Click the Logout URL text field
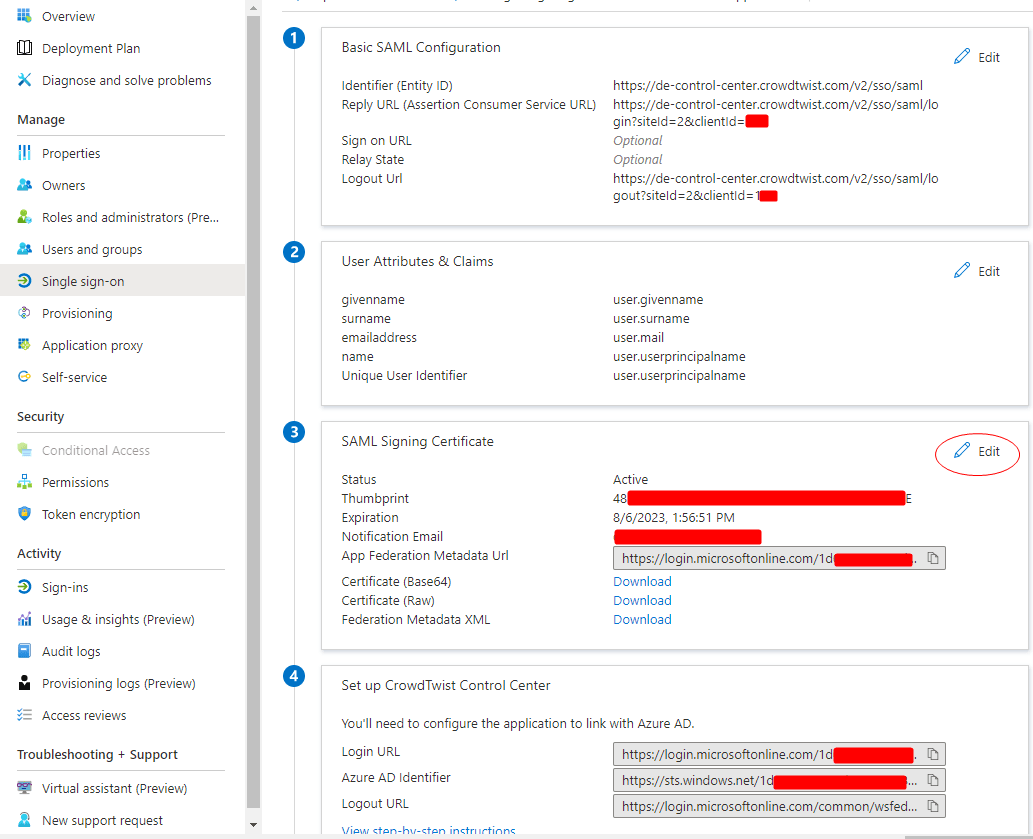The width and height of the screenshot is (1033, 839). click(x=779, y=806)
